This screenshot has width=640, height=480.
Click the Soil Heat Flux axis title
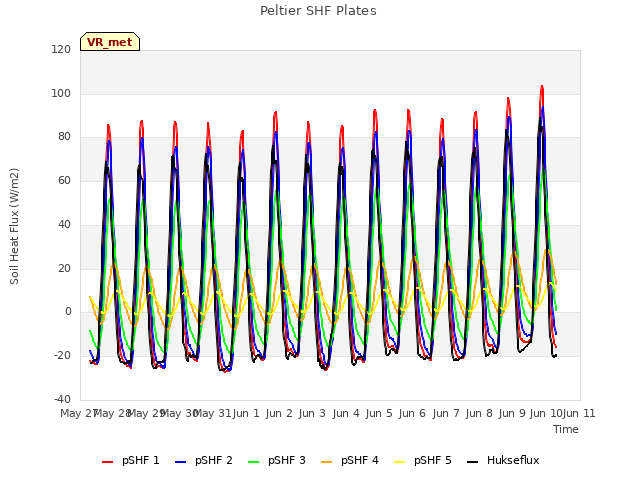14,226
